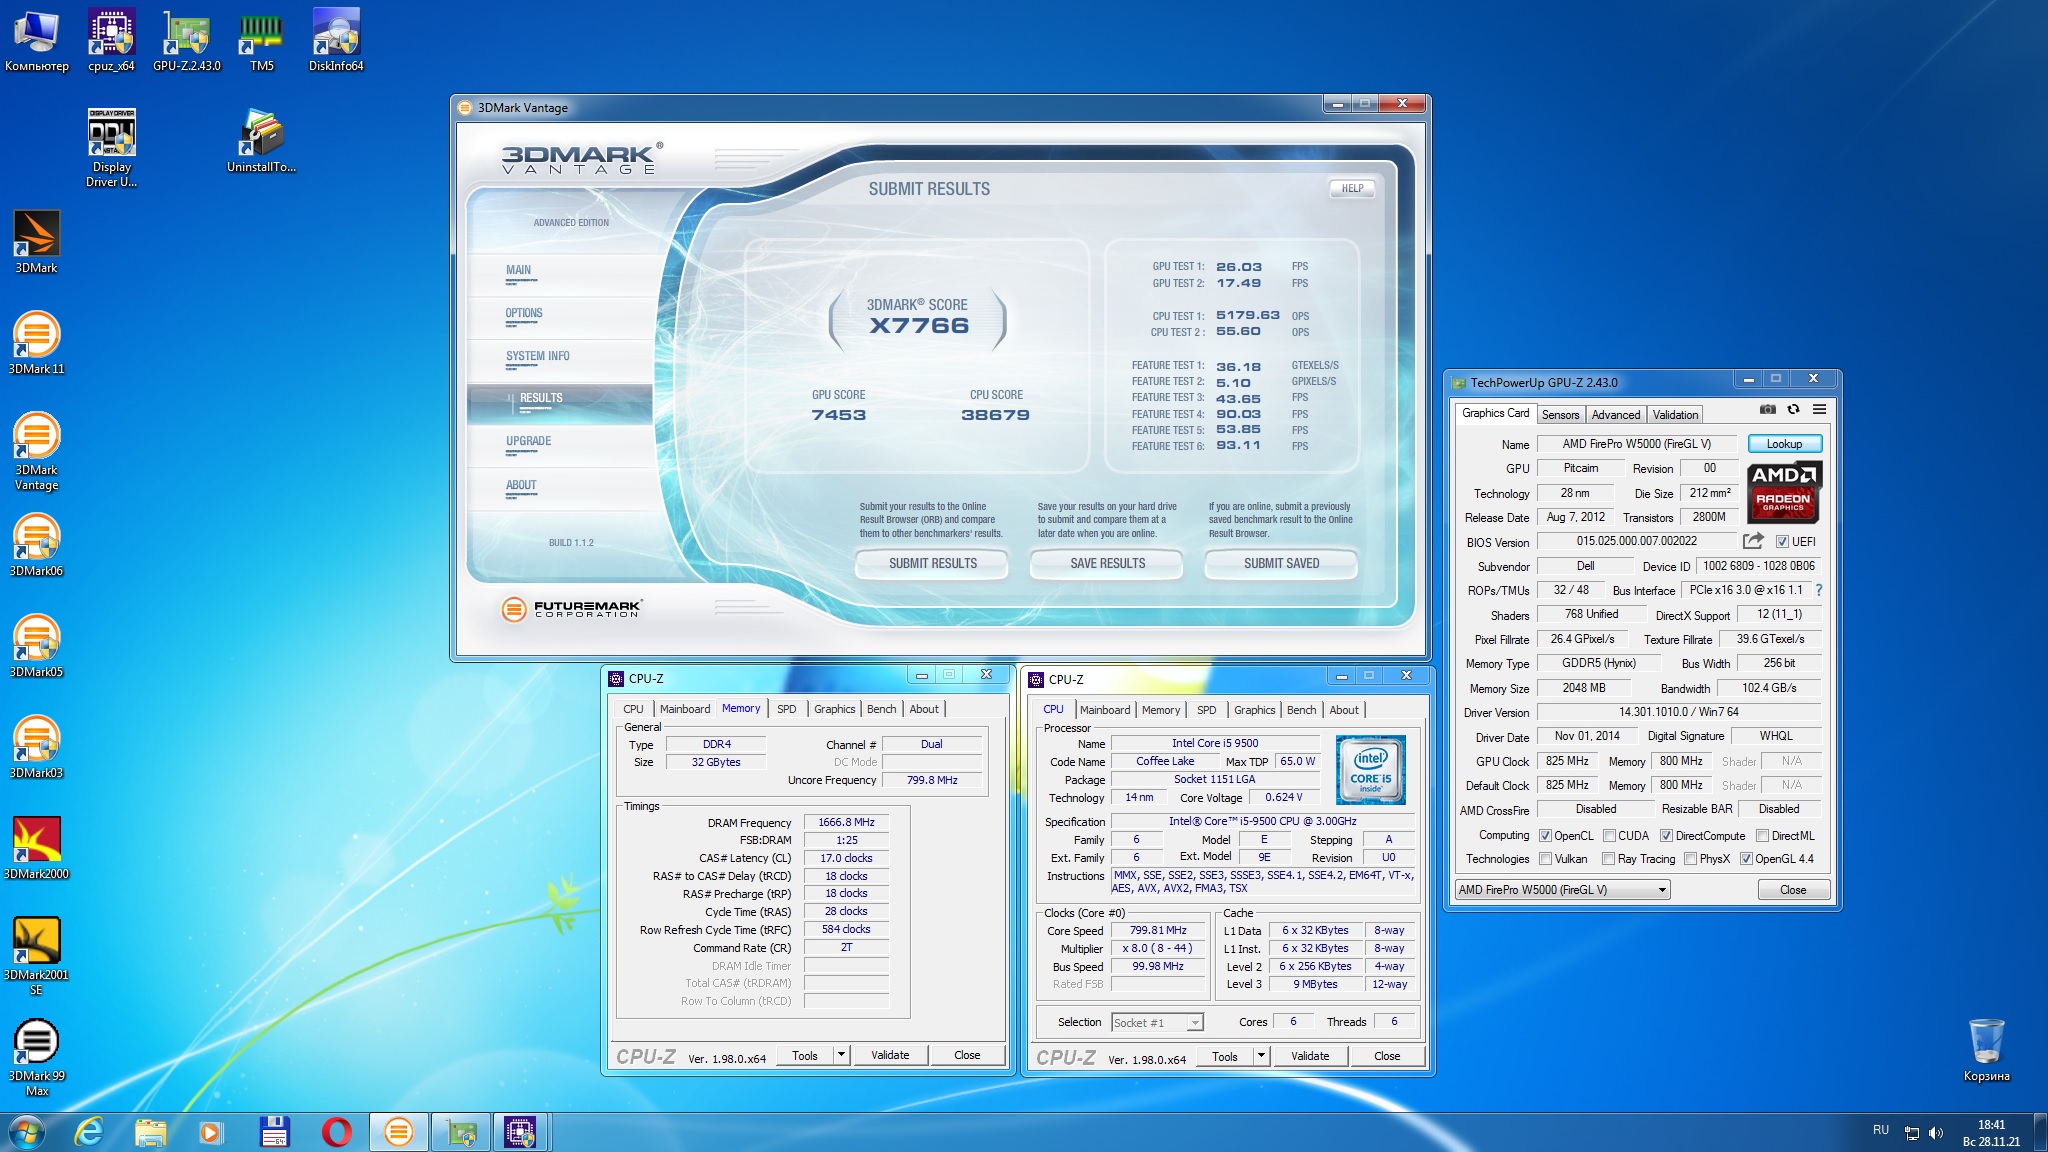Screen dimensions: 2048x1152
Task: Open OPTIONS in 3DMark Vantage sidebar
Action: (x=524, y=313)
